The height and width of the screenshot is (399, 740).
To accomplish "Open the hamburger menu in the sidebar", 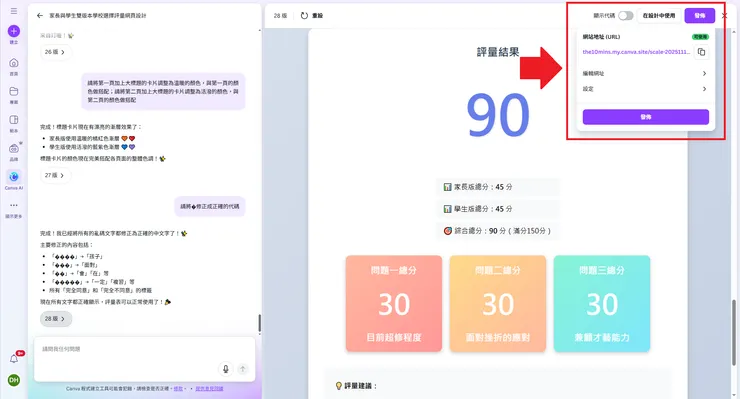I will coord(14,11).
